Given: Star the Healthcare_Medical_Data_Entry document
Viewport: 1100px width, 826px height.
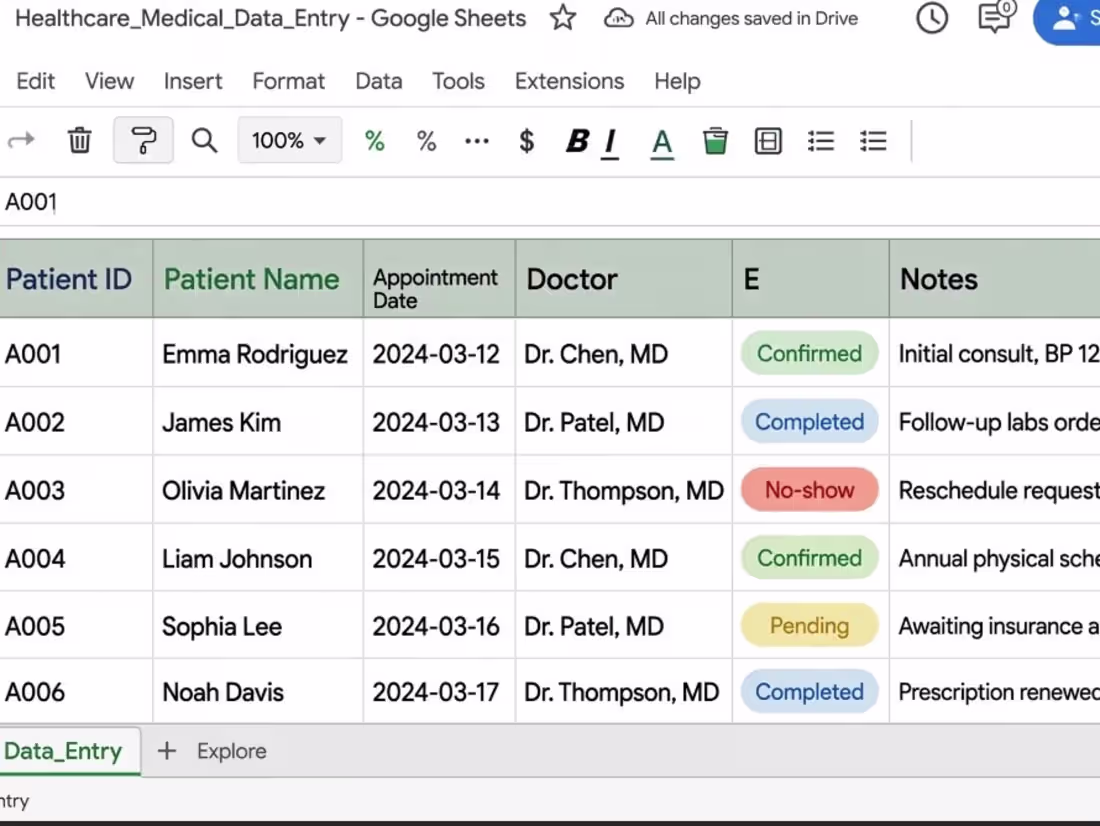Looking at the screenshot, I should point(563,18).
